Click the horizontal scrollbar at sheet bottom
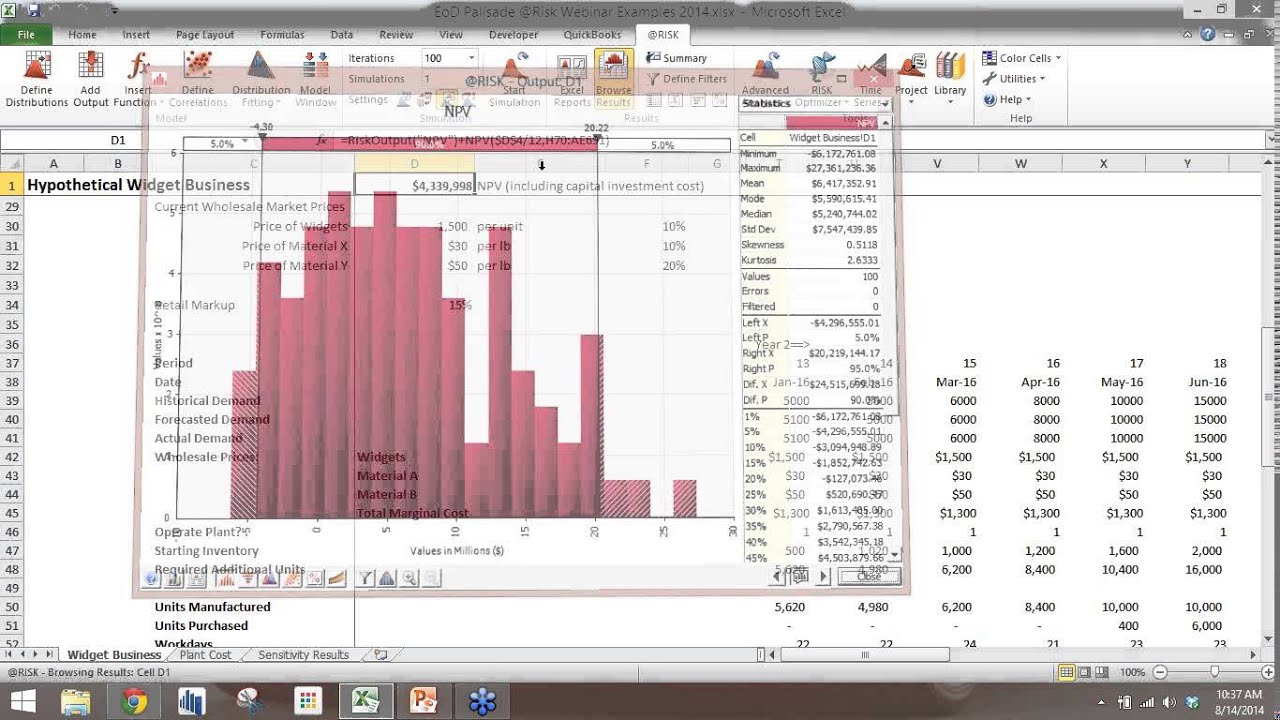 864,655
